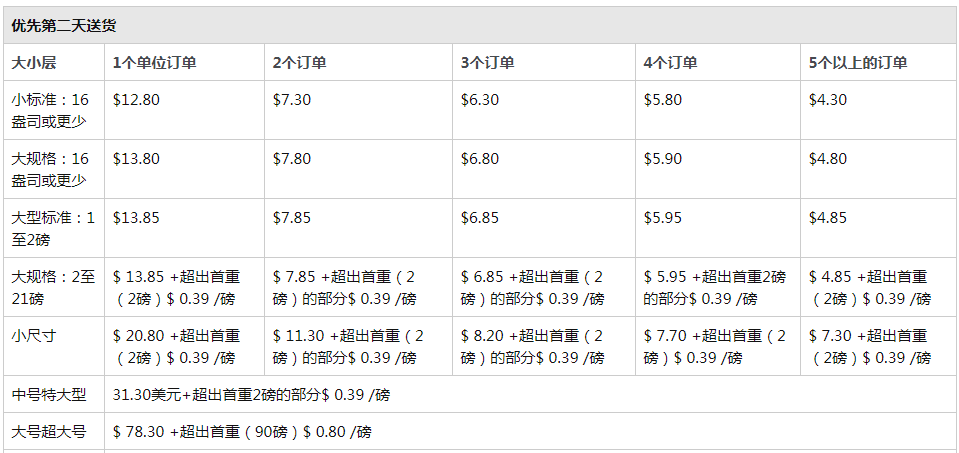
Task: Select the $20.80 +超出首重 cell
Action: click(x=177, y=347)
